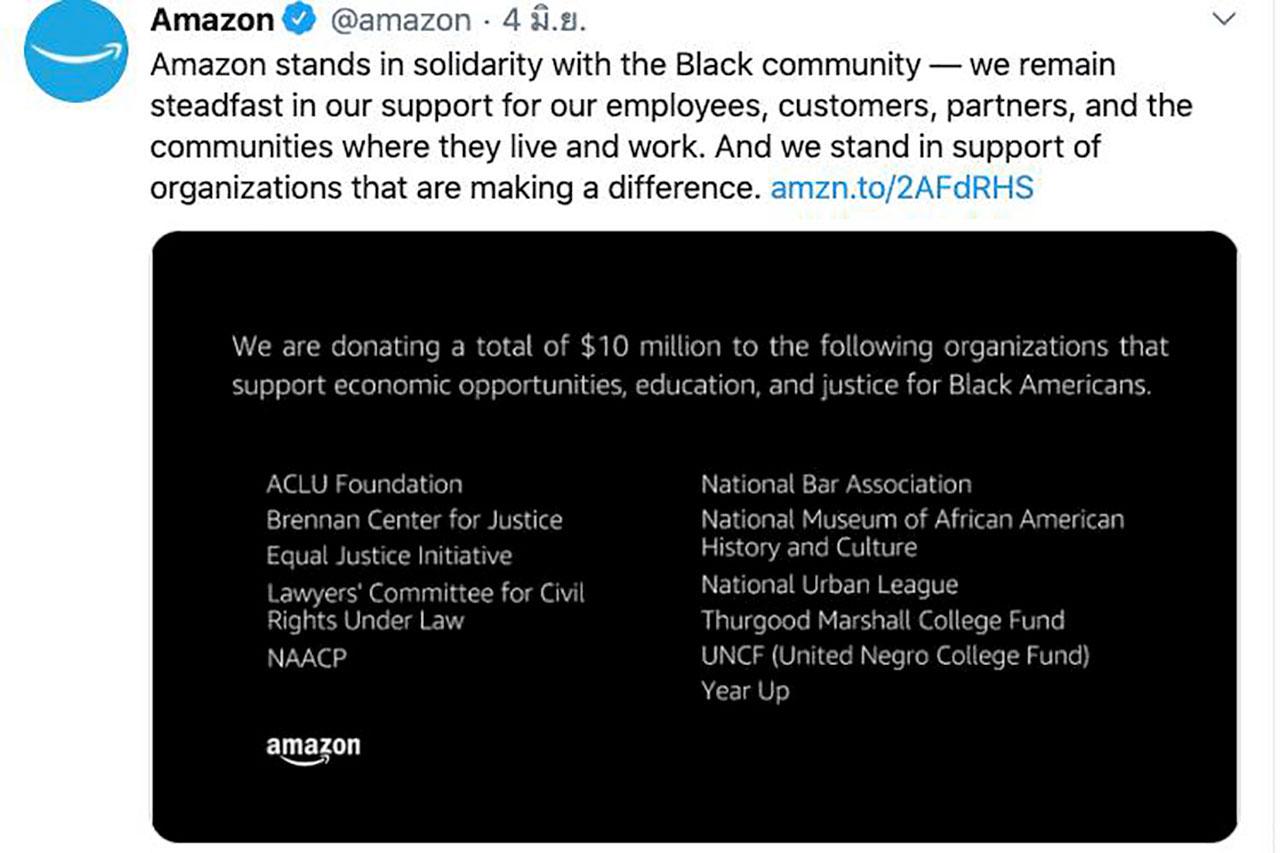Viewport: 1280px width, 853px height.
Task: Expand the tweet options chevron
Action: pyautogui.click(x=1222, y=20)
